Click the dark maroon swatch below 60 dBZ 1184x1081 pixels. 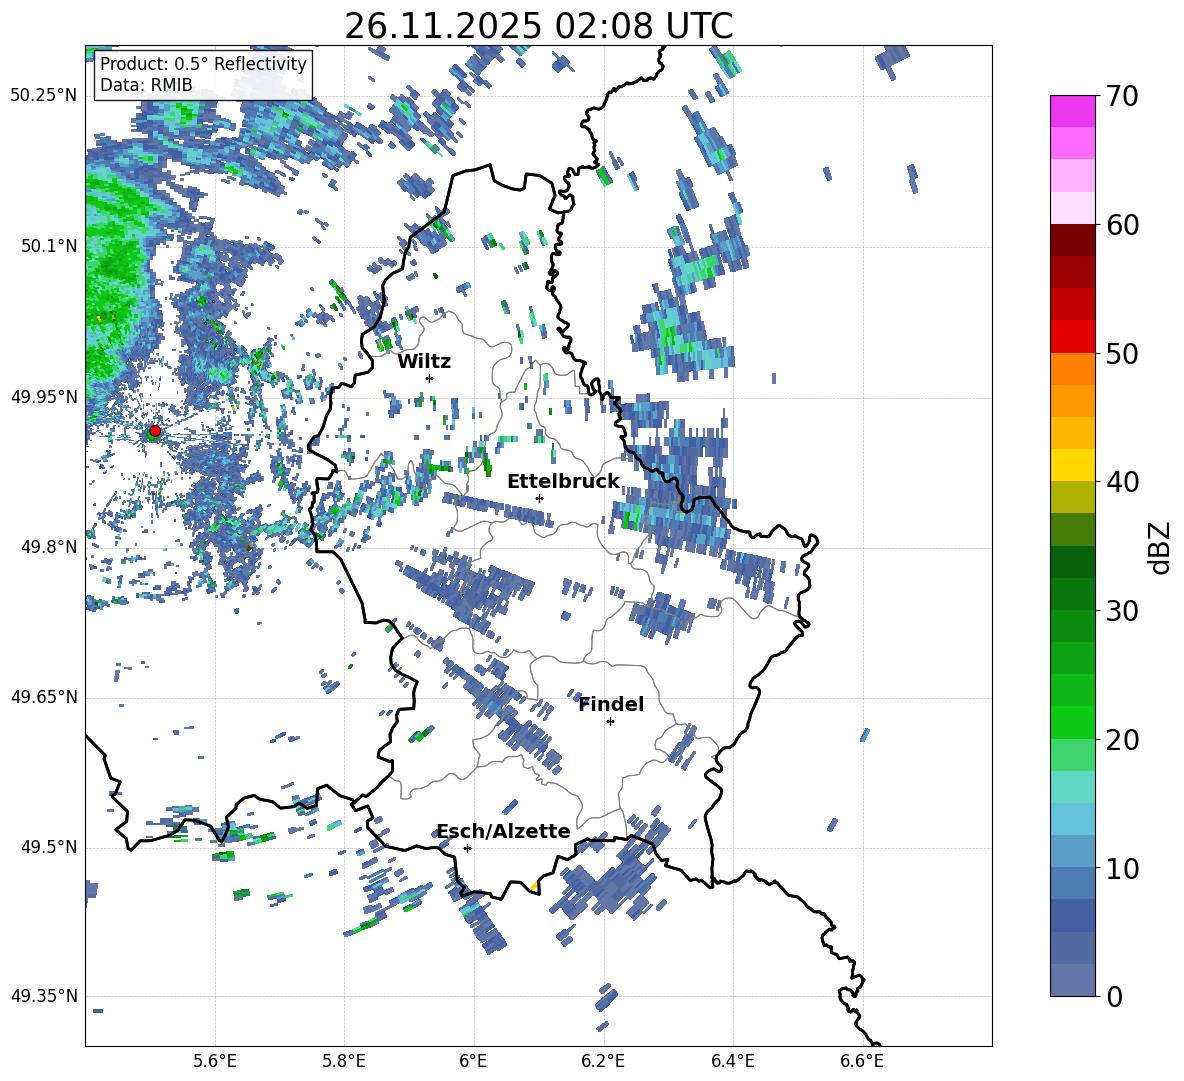(1072, 240)
